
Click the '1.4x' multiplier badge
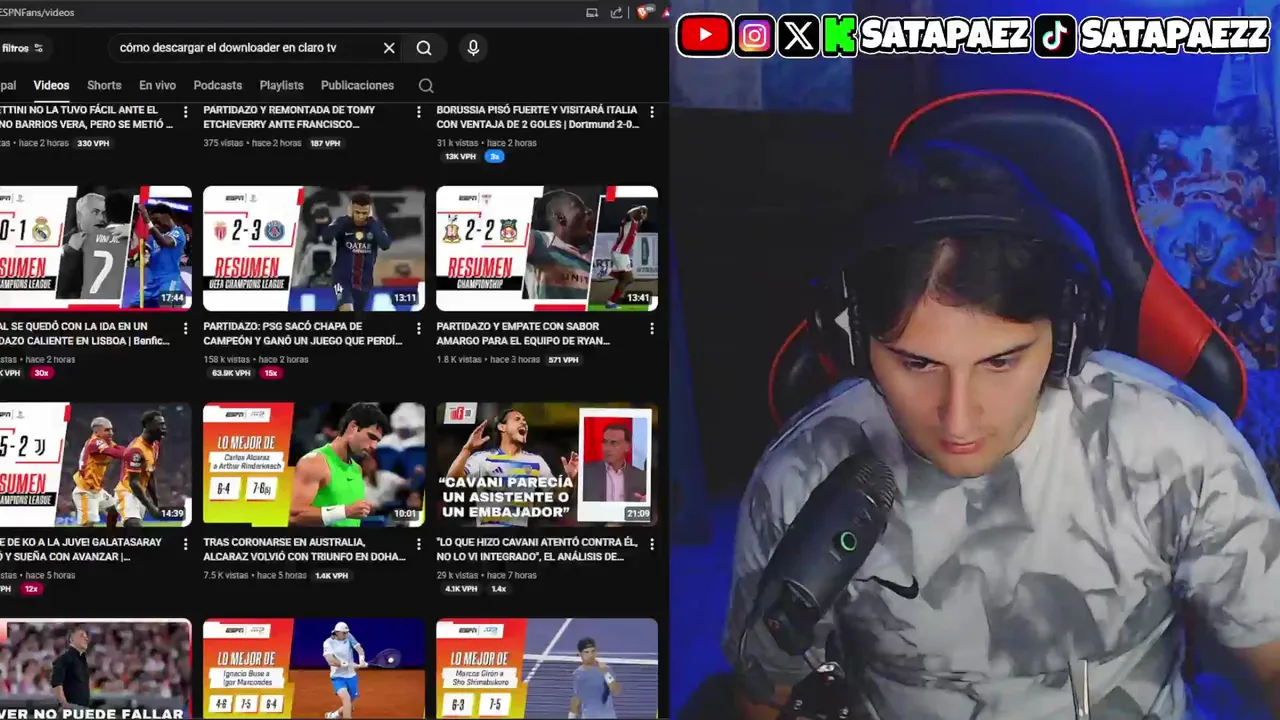pyautogui.click(x=498, y=589)
